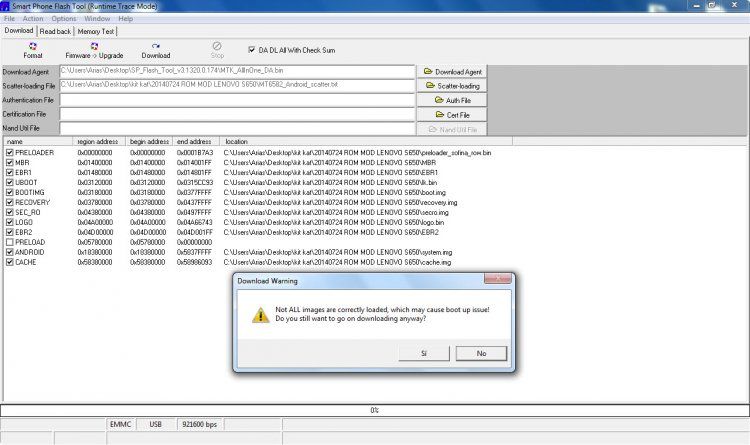Click the Download Agent browse button
750x445 pixels.
pos(452,71)
